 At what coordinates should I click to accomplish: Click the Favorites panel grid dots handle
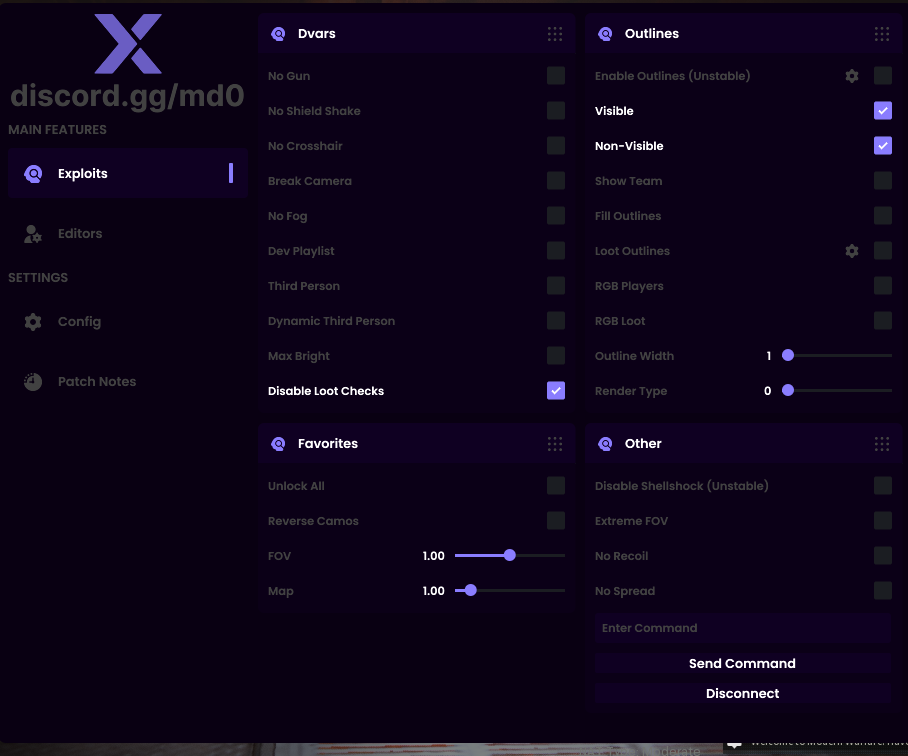[555, 443]
